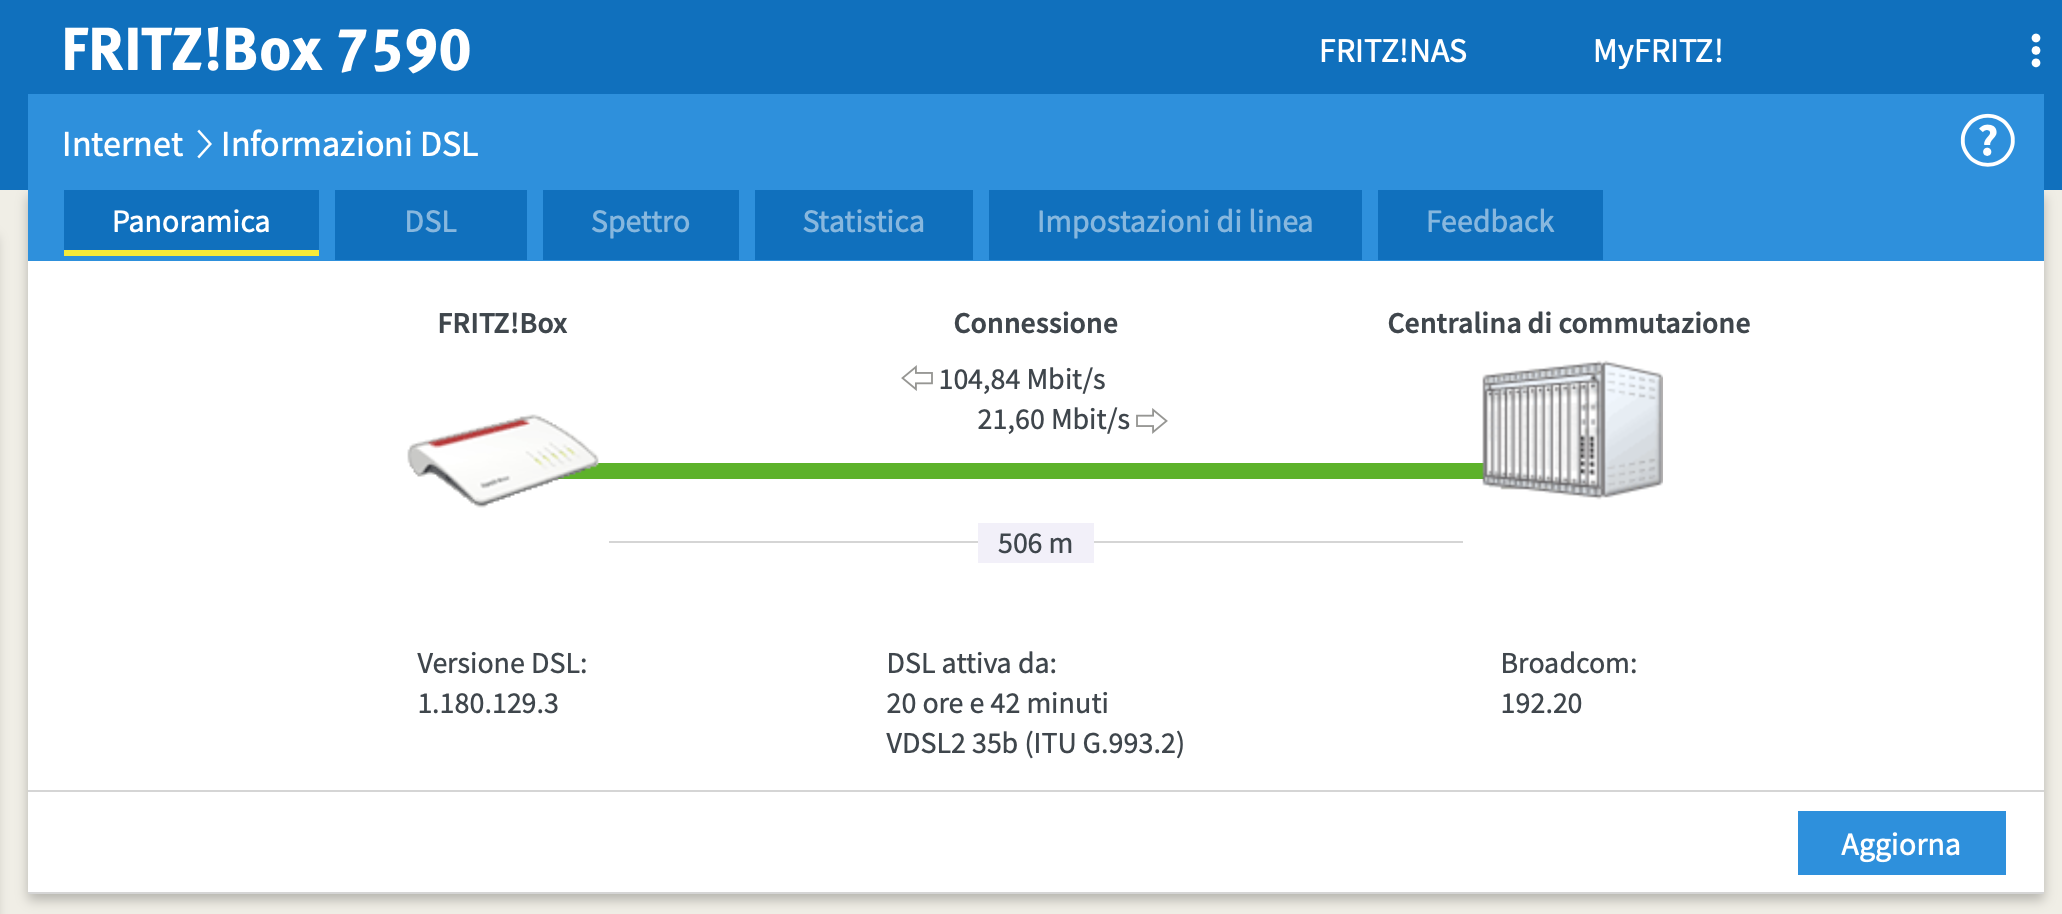Click the breadcrumb chevron after Internet
Image resolution: width=2062 pixels, height=914 pixels.
(203, 144)
